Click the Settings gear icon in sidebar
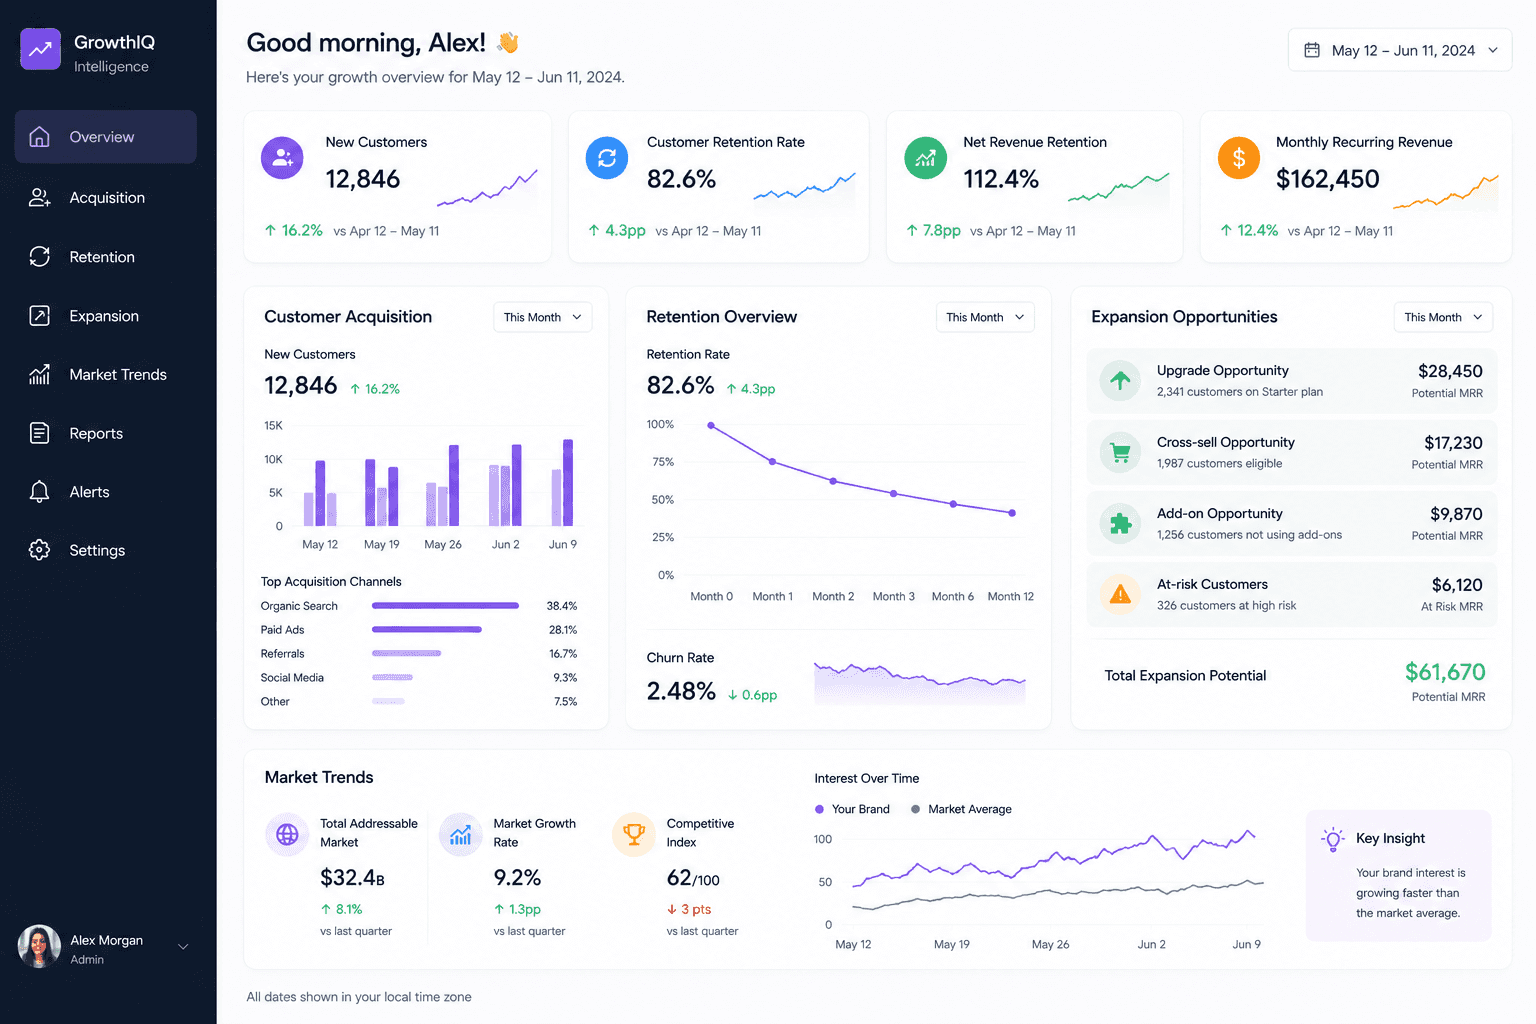 pyautogui.click(x=39, y=550)
